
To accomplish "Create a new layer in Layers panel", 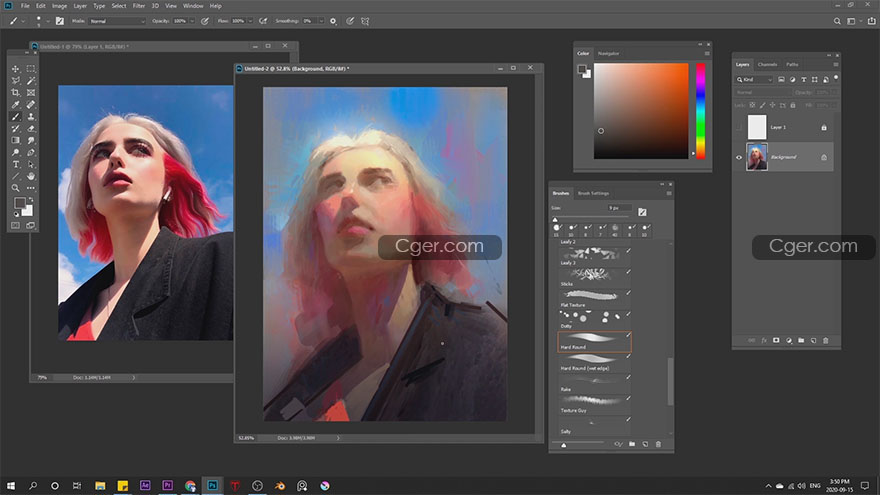I will (813, 340).
